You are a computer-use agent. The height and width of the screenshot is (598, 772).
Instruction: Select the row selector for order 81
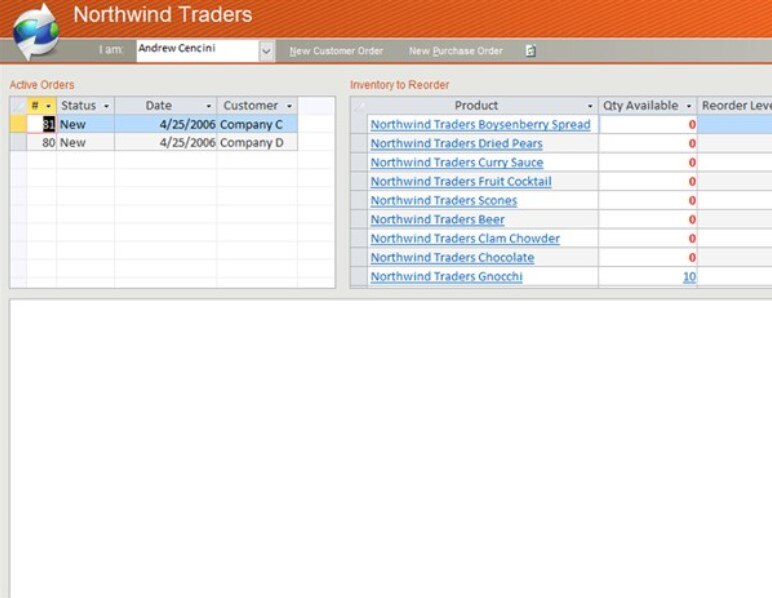tap(18, 124)
